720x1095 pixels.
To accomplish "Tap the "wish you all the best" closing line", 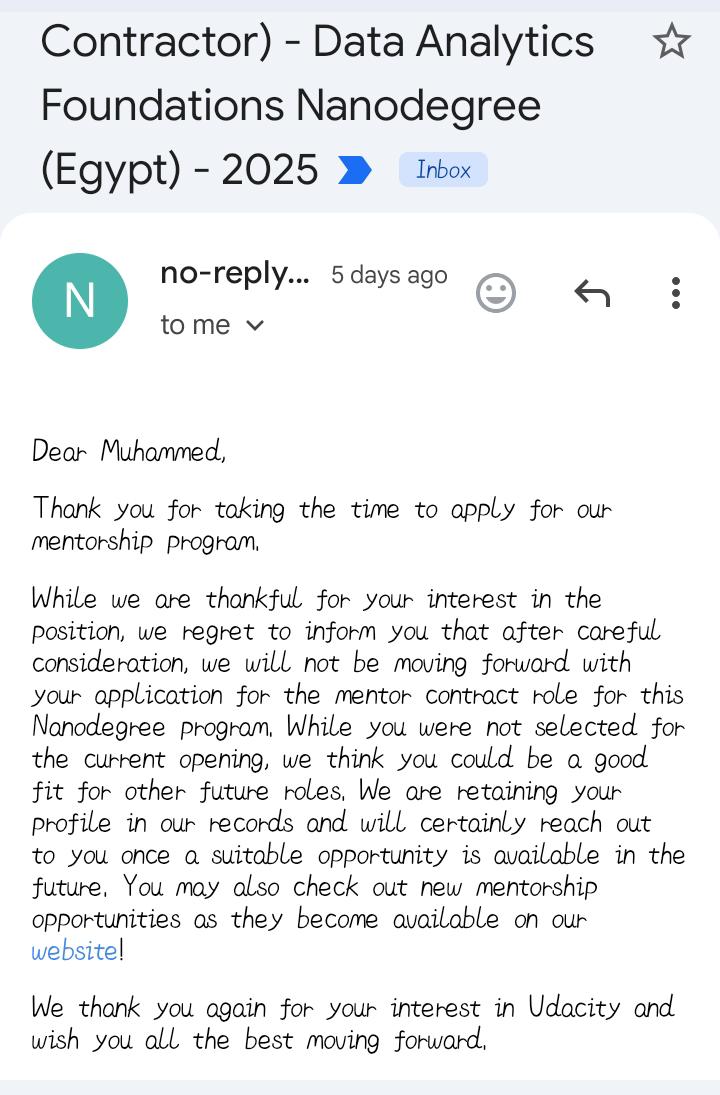I will [x=258, y=1040].
